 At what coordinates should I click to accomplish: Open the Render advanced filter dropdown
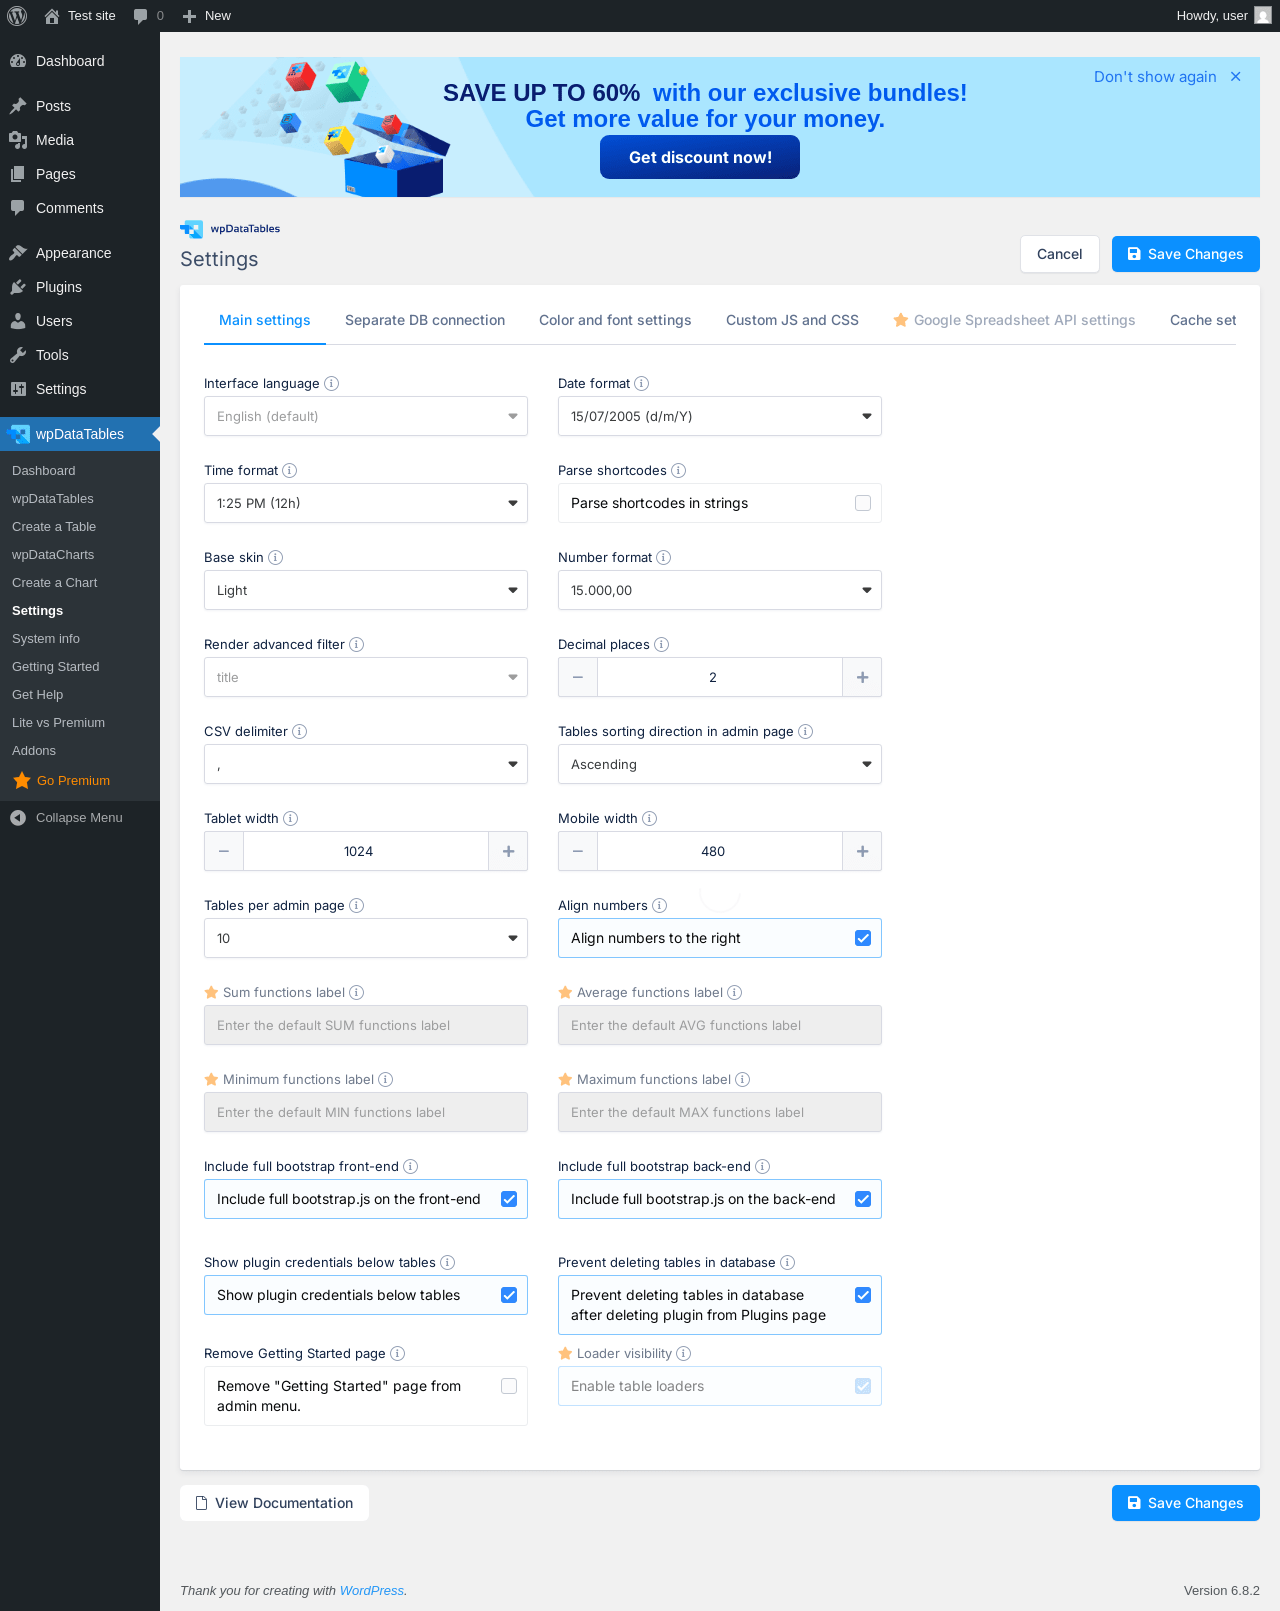click(366, 677)
